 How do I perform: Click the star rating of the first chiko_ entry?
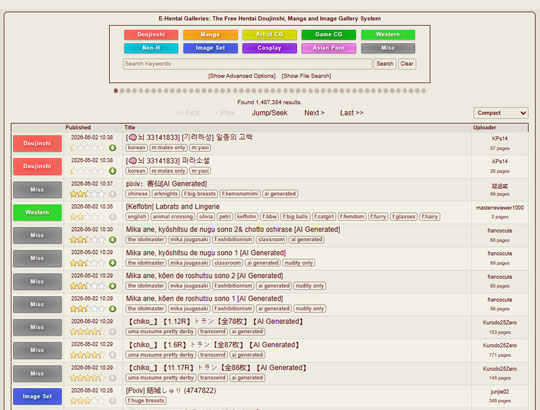click(87, 332)
